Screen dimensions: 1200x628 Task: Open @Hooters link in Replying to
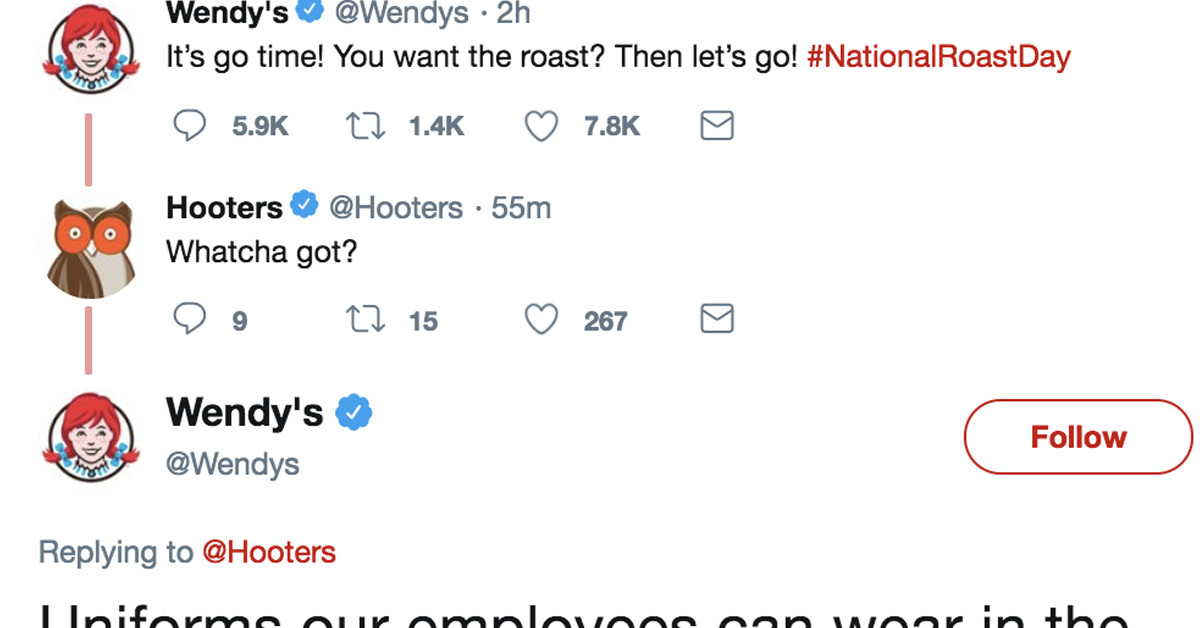[269, 552]
